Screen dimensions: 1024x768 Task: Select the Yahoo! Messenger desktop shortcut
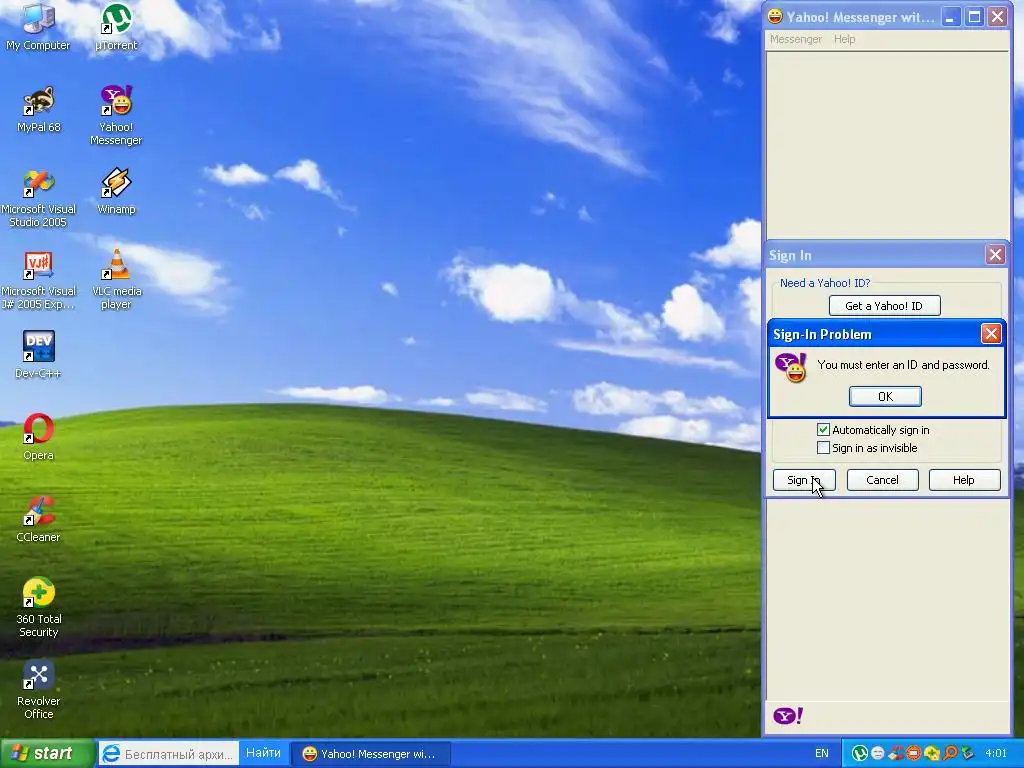(x=116, y=116)
